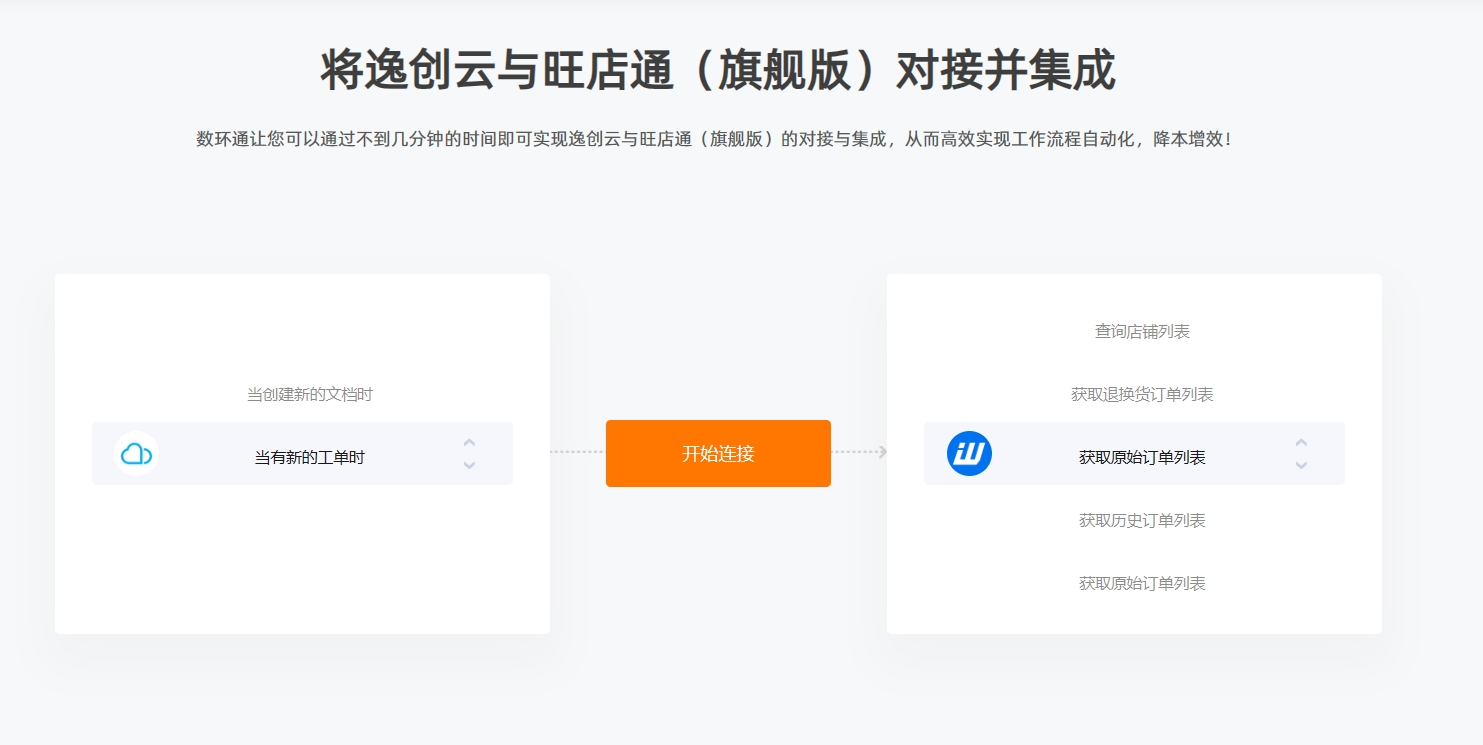1483x745 pixels.
Task: Click down chevron beside highlighted 获取原始订单列表
Action: [1301, 465]
